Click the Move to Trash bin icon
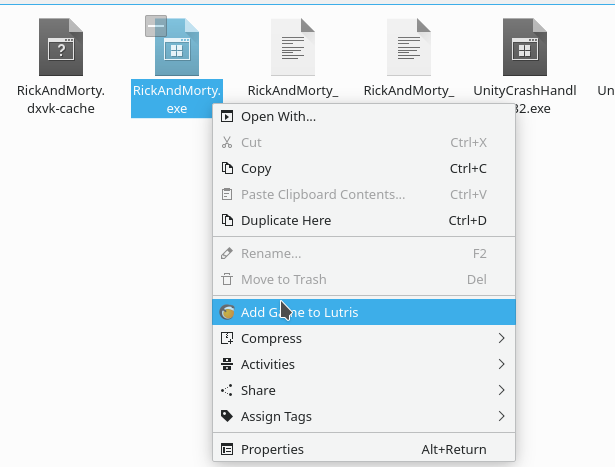 (227, 279)
